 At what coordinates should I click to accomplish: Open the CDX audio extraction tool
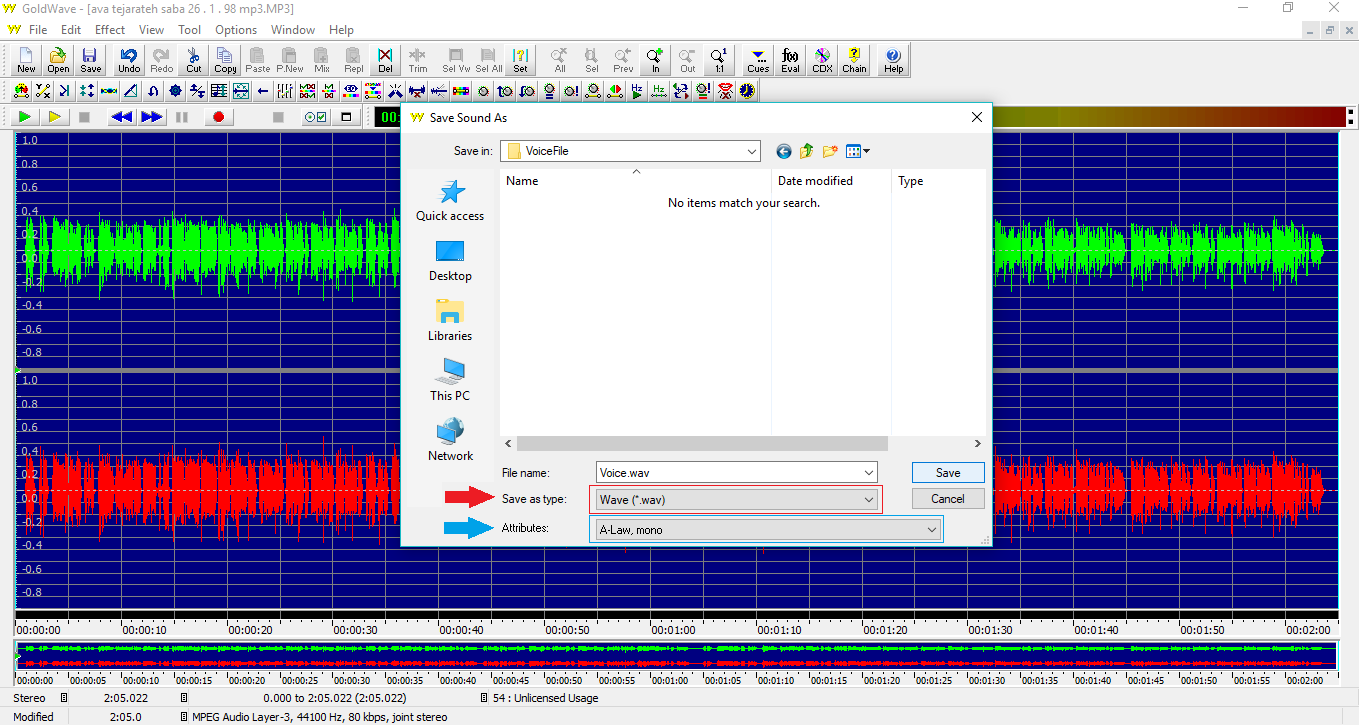(822, 60)
